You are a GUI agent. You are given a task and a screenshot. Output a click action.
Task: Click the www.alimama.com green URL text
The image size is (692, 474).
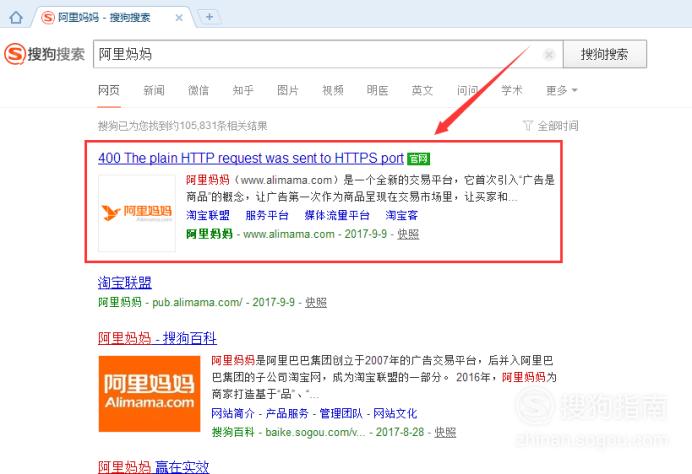tap(289, 234)
